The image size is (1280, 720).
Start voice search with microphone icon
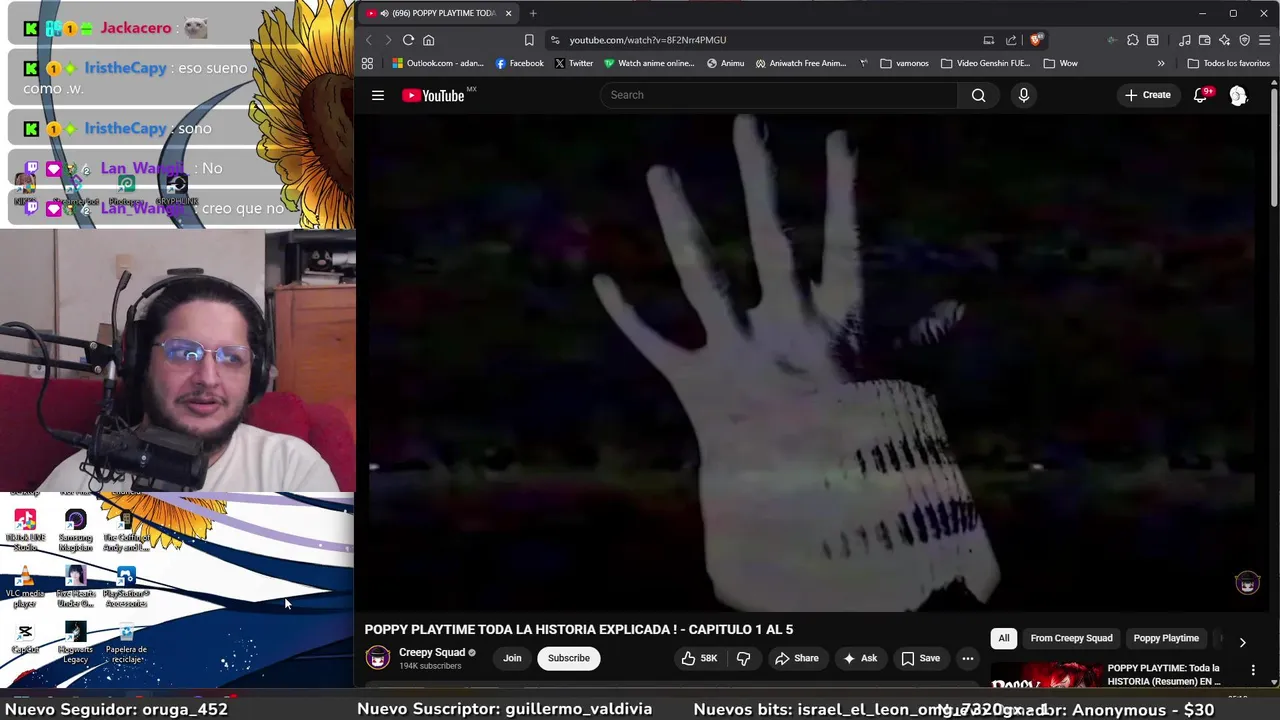pos(1023,95)
